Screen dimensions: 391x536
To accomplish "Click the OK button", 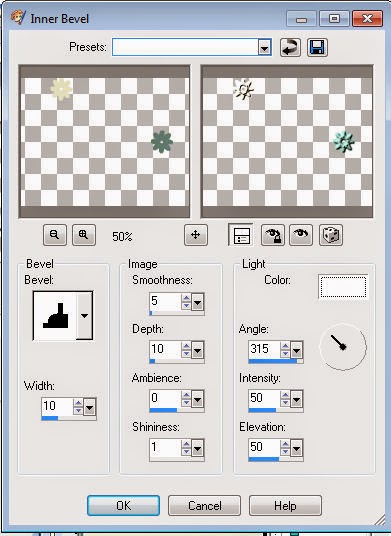I will point(123,505).
